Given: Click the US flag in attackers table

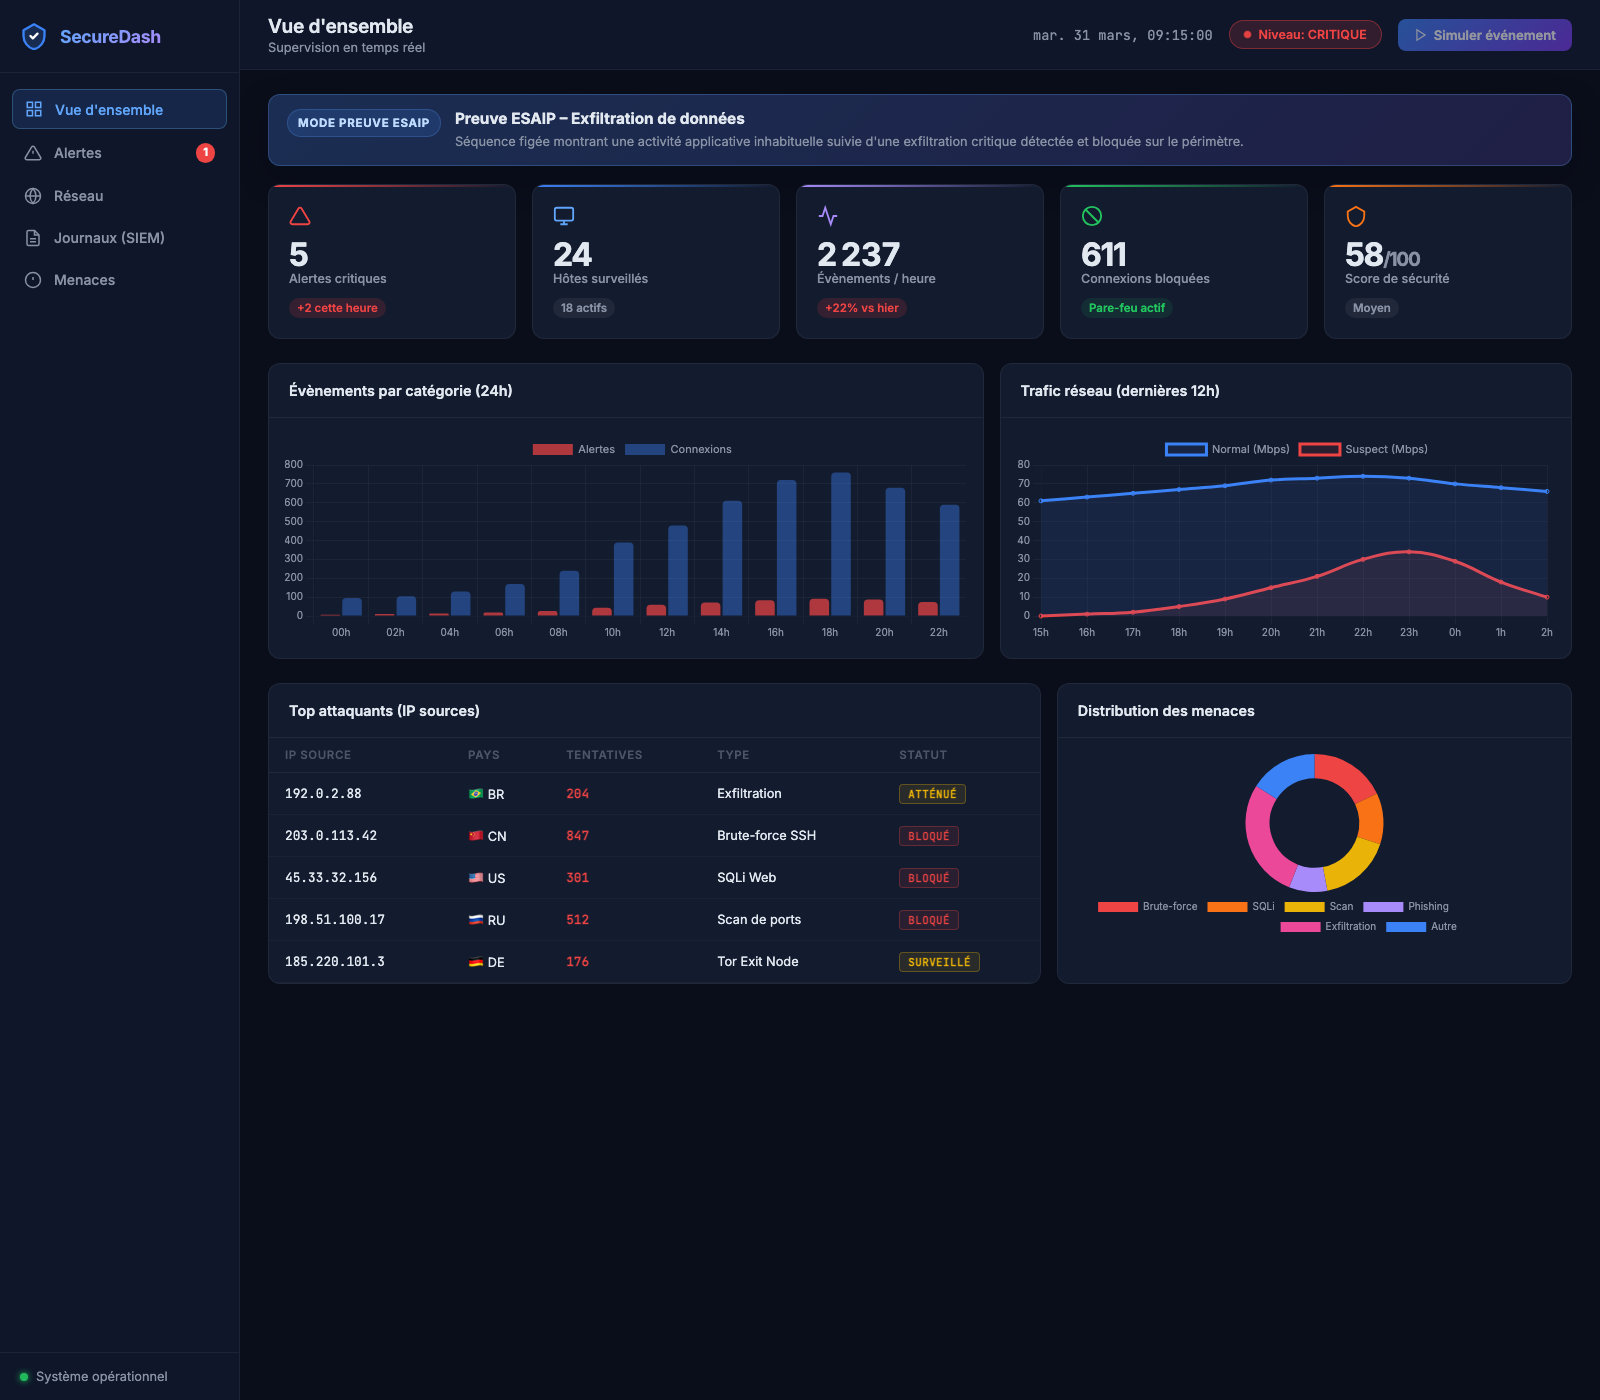Looking at the screenshot, I should coord(476,878).
